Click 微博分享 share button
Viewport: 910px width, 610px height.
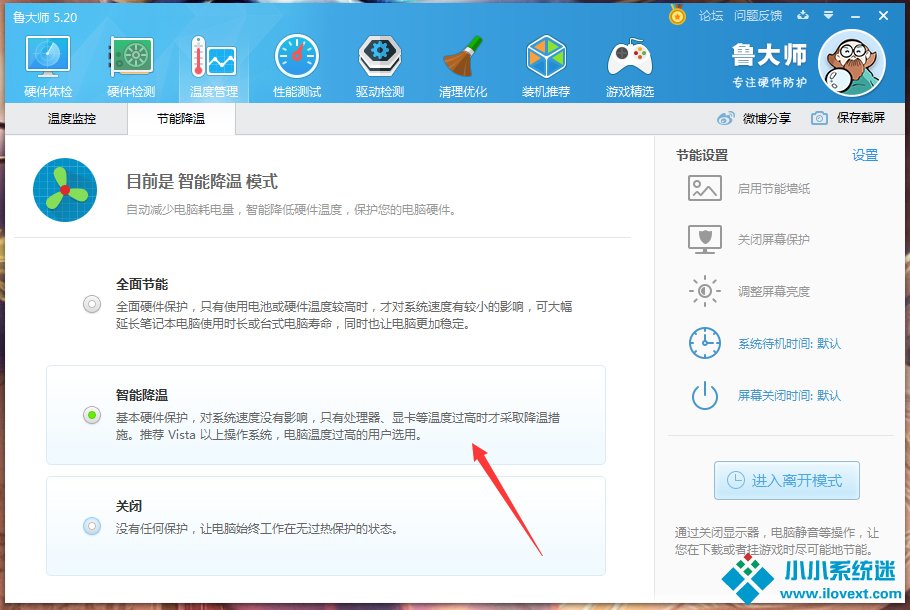point(755,118)
